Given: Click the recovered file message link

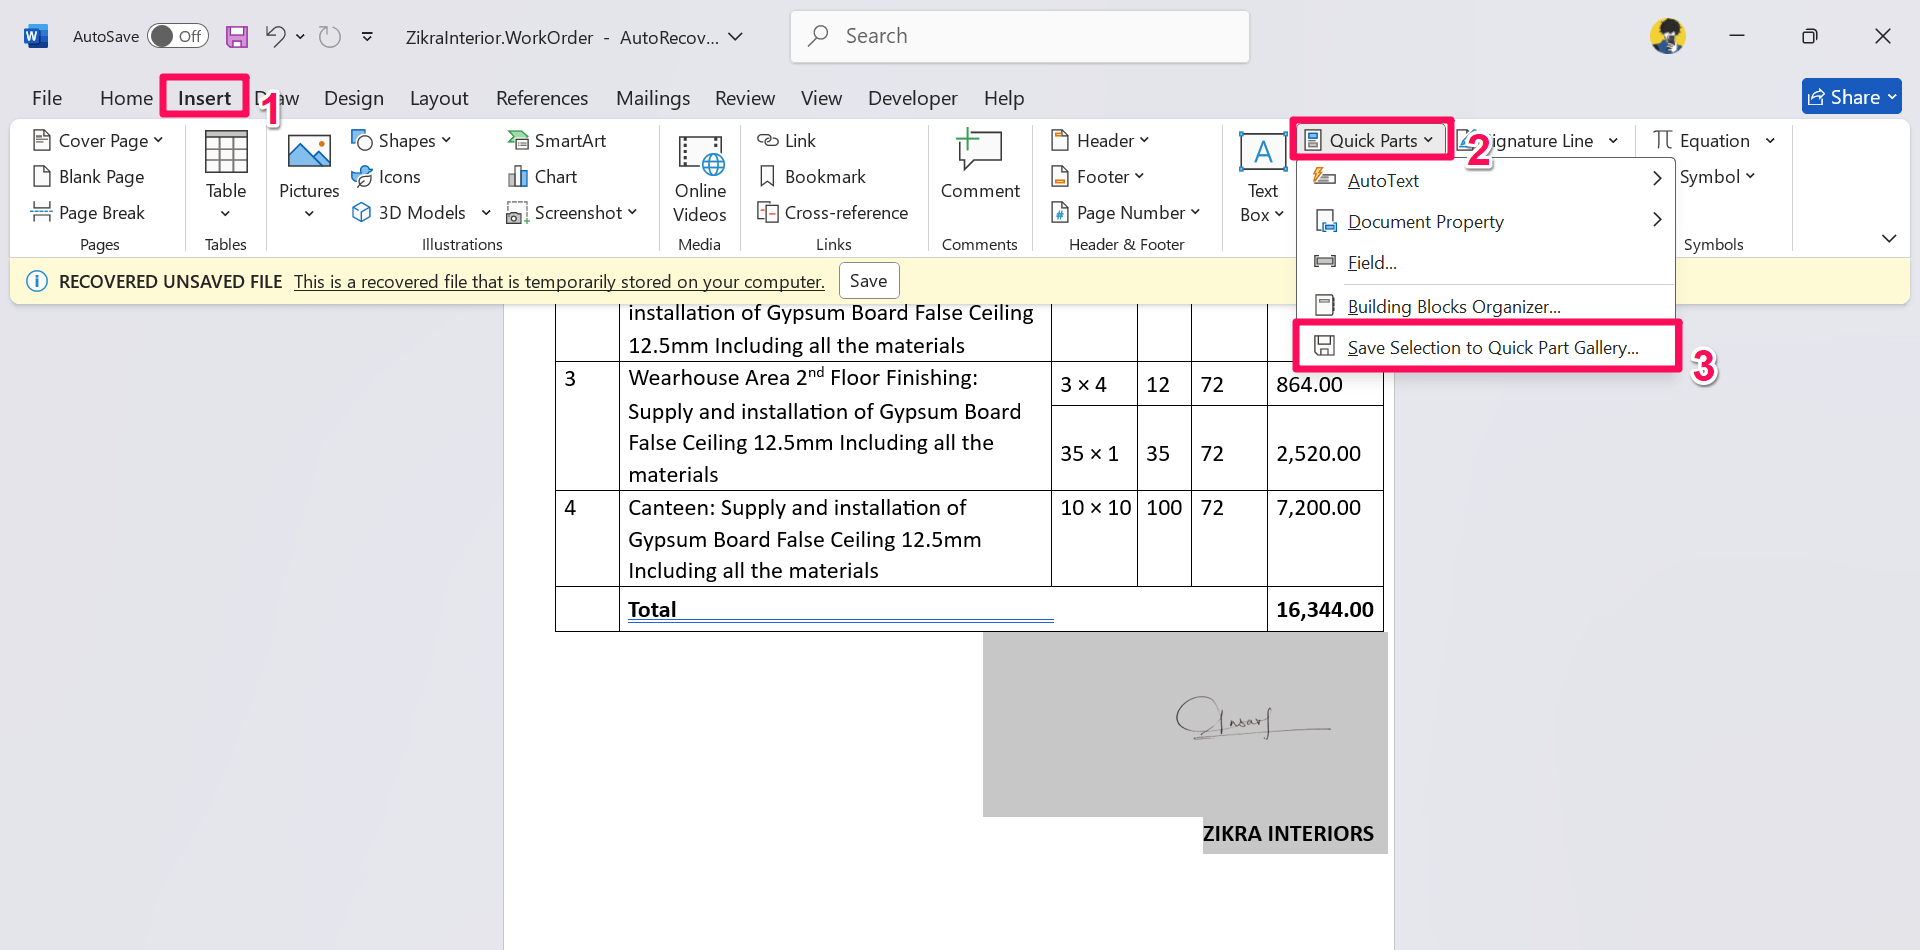Looking at the screenshot, I should coord(559,282).
